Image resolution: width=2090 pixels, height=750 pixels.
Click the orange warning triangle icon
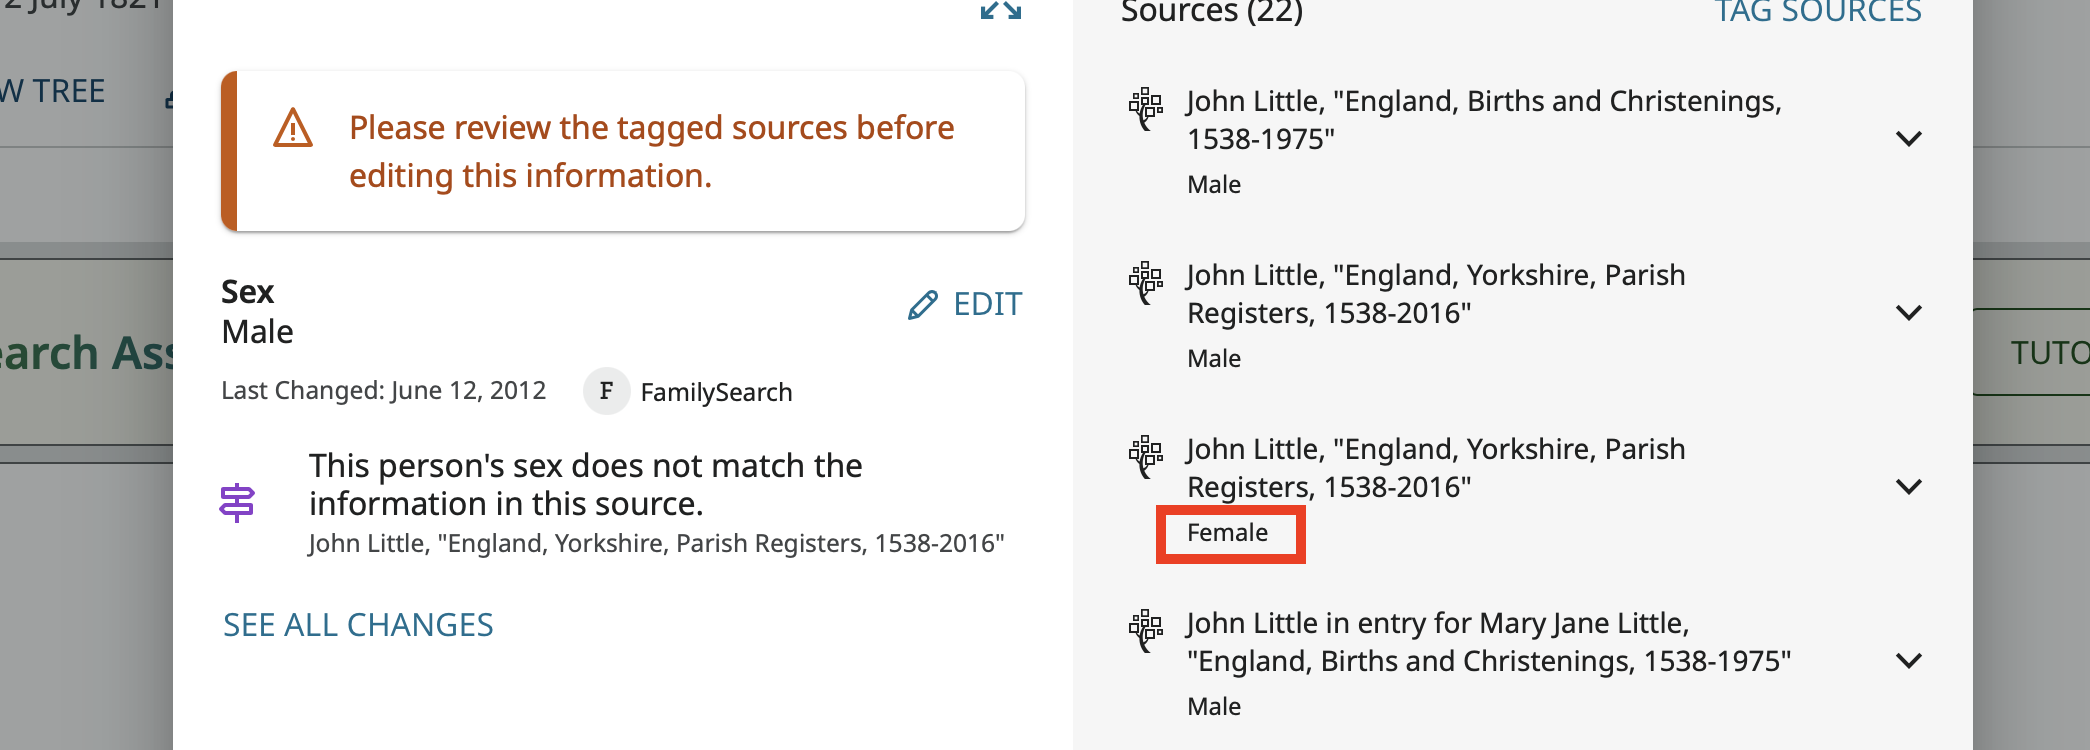tap(293, 129)
